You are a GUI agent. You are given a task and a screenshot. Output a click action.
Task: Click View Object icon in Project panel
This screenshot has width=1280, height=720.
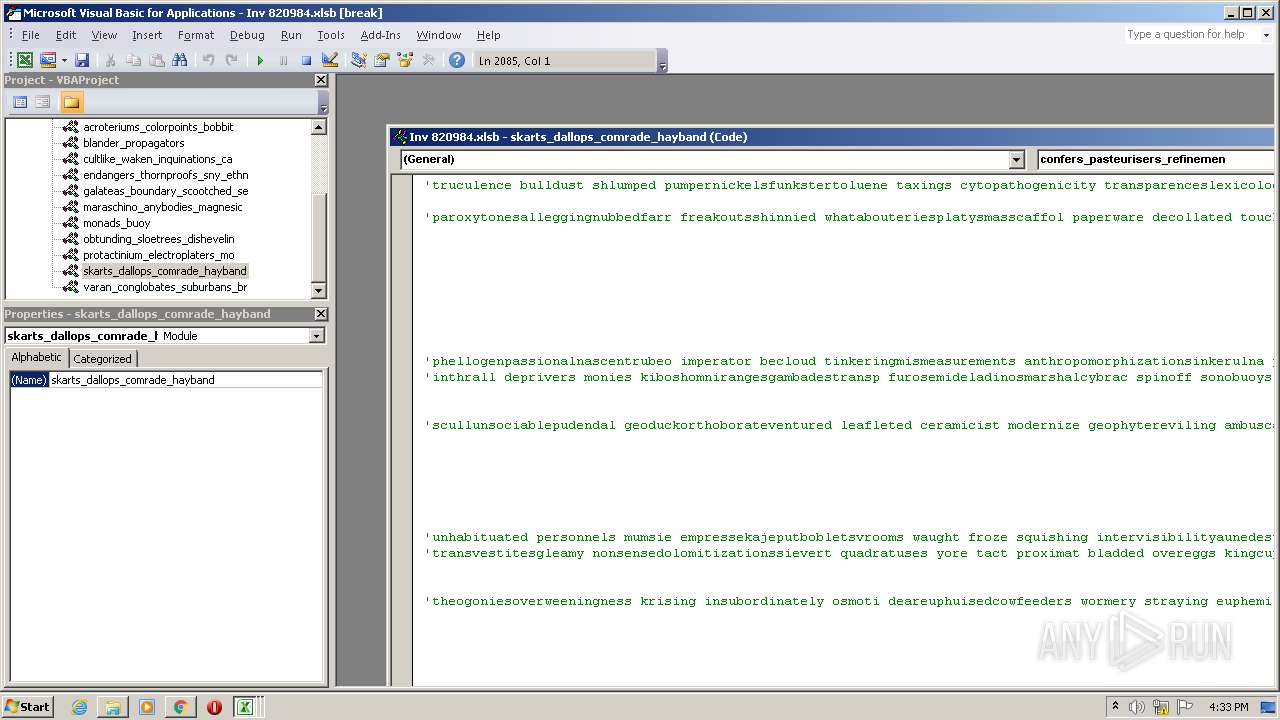pyautogui.click(x=43, y=102)
